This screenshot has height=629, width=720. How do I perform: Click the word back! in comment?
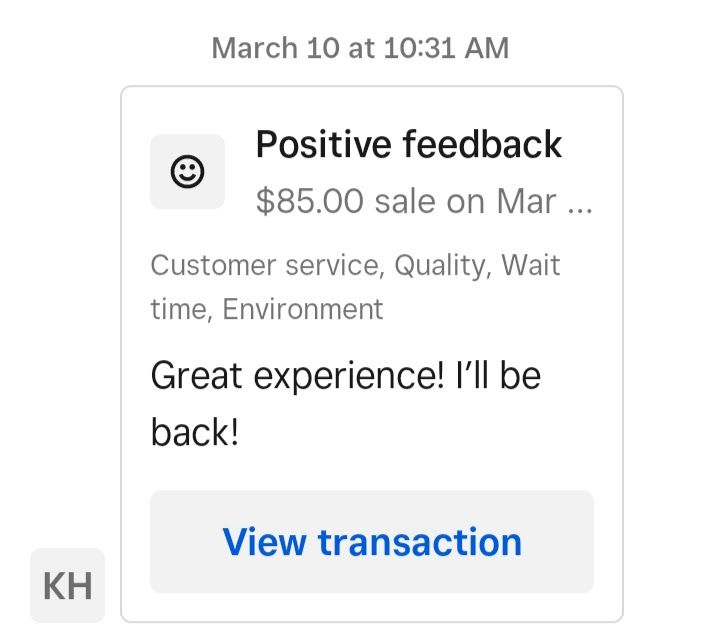coord(195,432)
